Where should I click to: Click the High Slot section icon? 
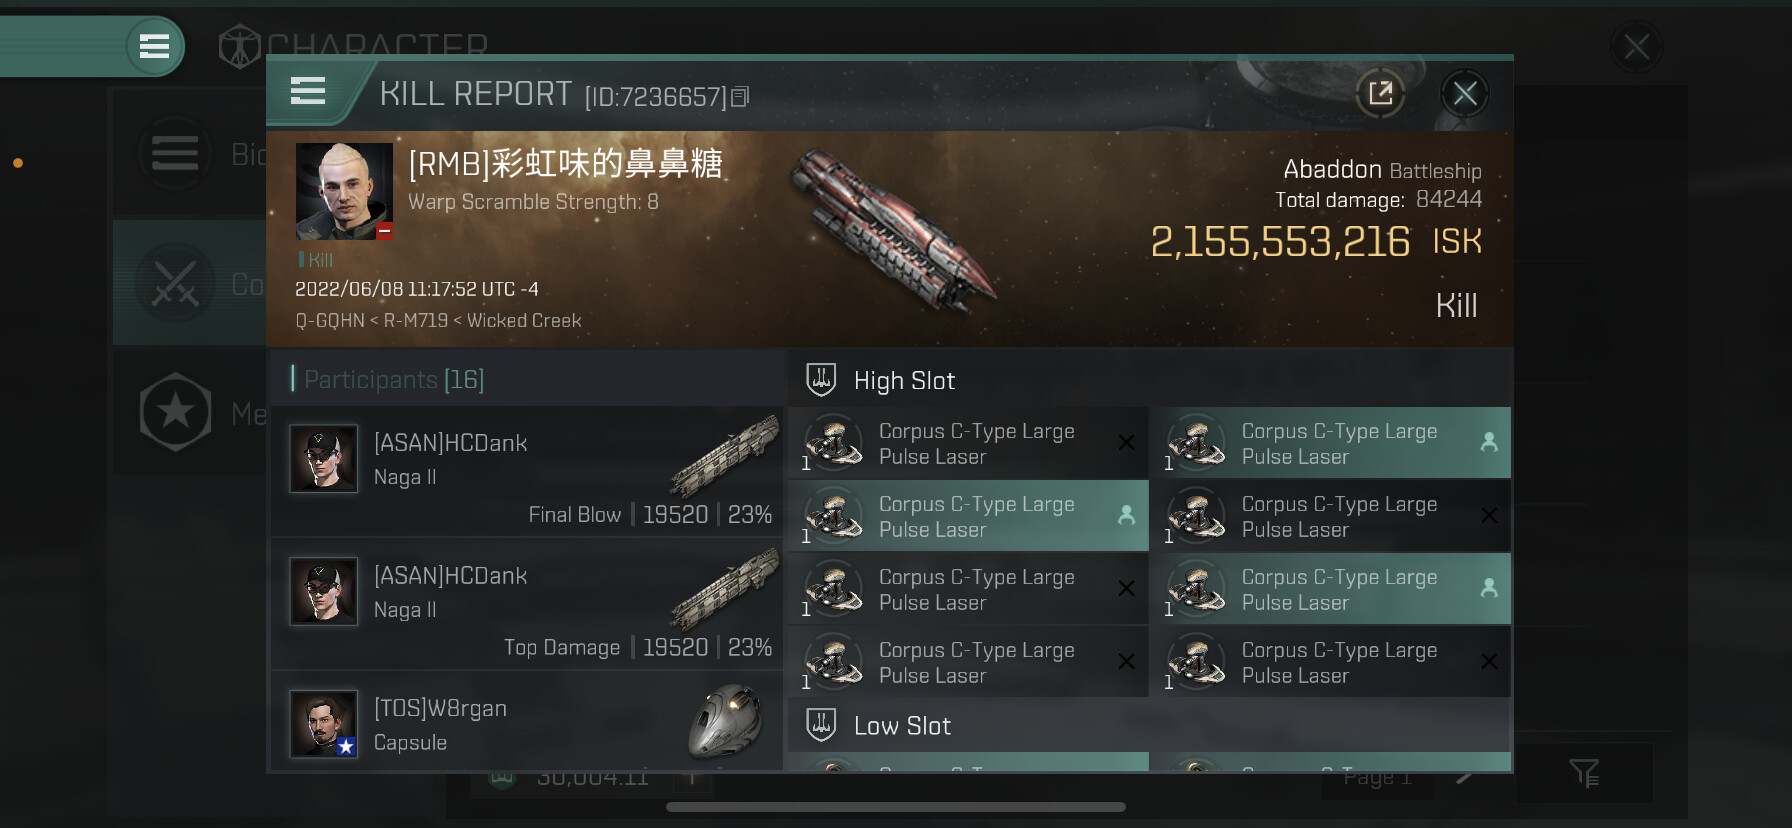(821, 380)
